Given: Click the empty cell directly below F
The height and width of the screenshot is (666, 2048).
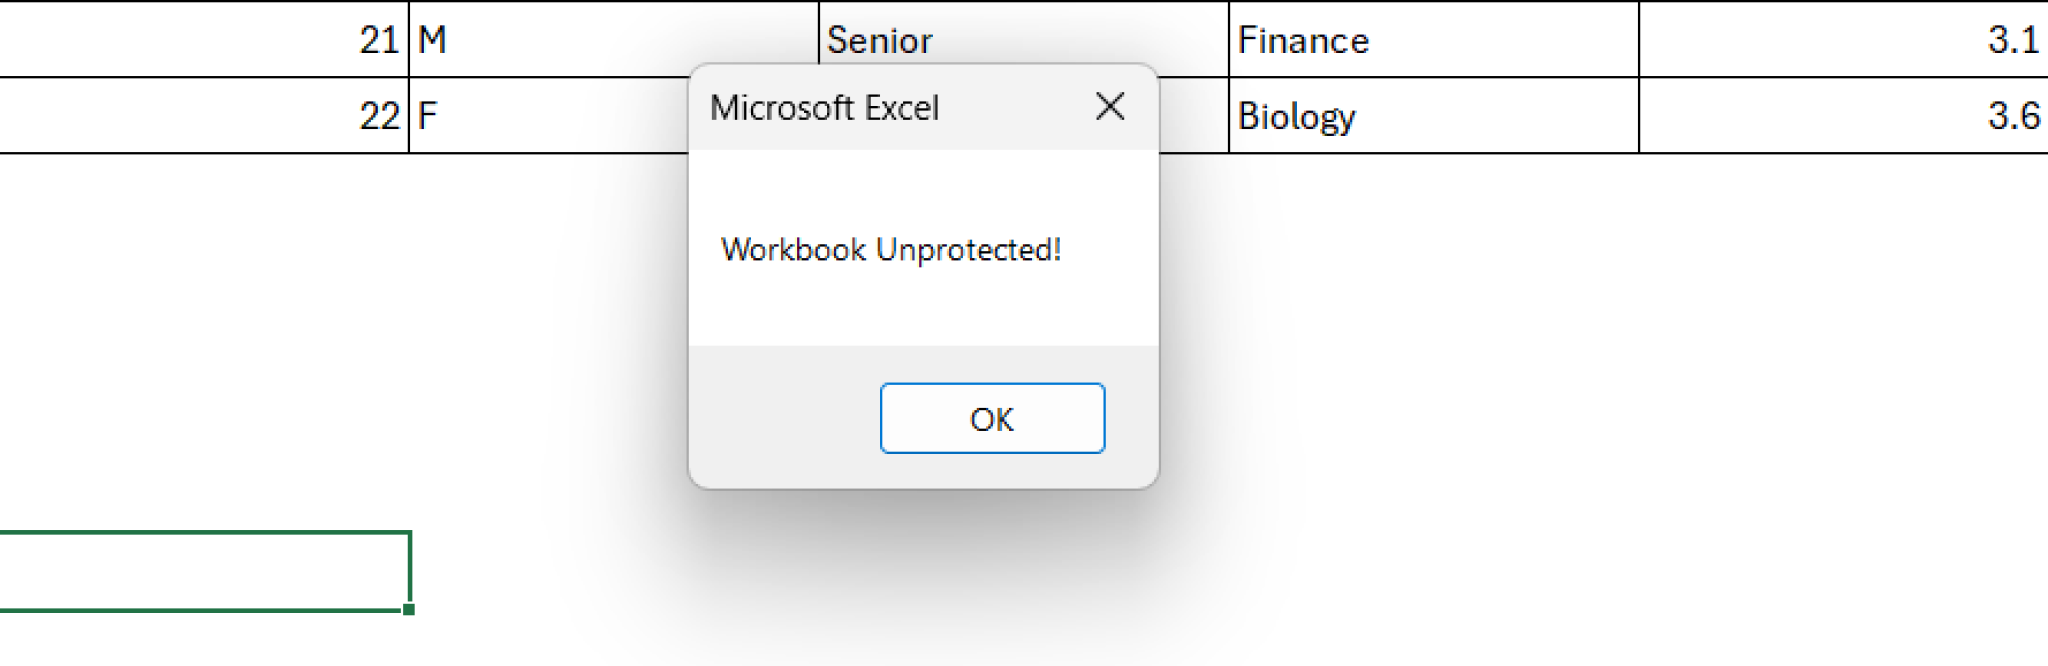Looking at the screenshot, I should tap(548, 192).
